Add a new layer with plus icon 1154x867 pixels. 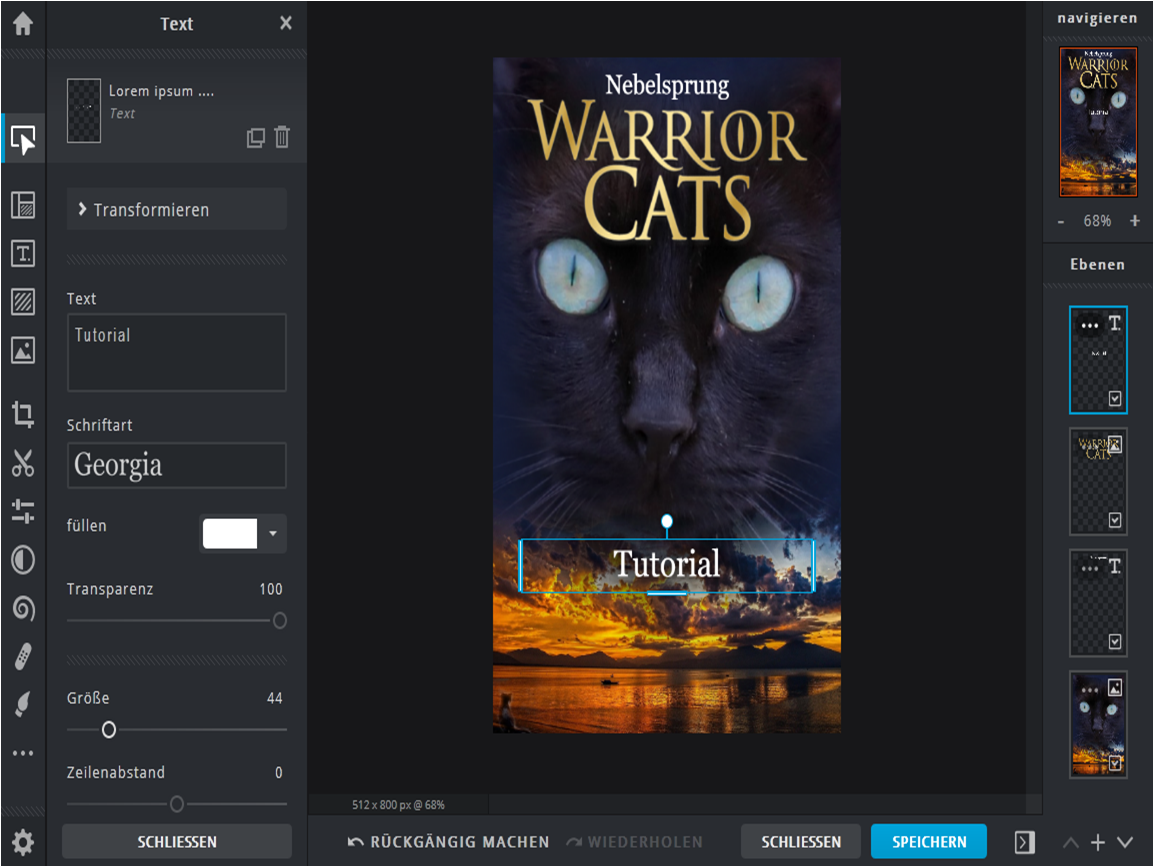[x=1097, y=842]
